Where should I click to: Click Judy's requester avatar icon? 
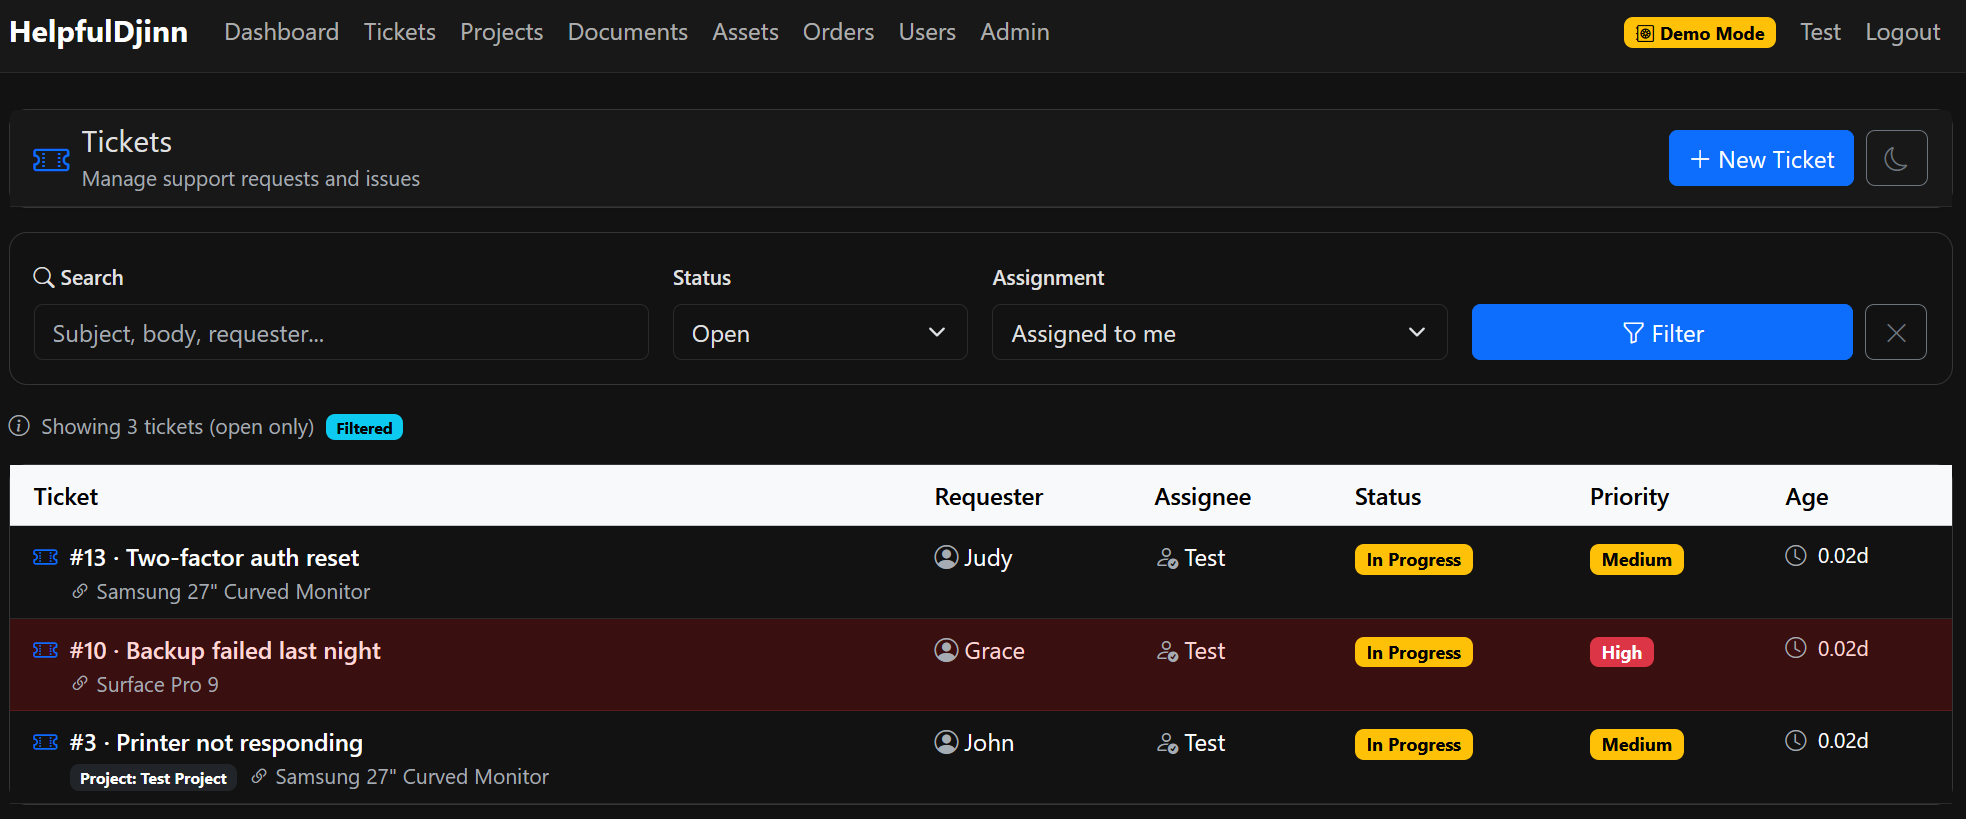946,557
